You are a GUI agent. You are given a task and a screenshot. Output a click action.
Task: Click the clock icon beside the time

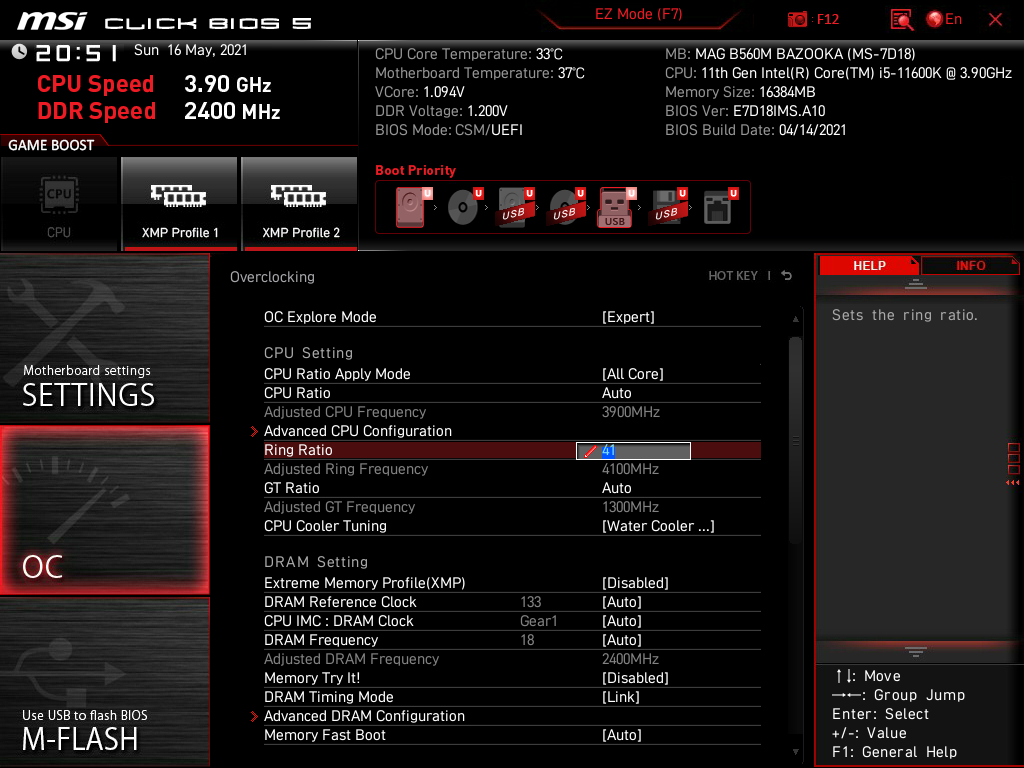pyautogui.click(x=20, y=51)
